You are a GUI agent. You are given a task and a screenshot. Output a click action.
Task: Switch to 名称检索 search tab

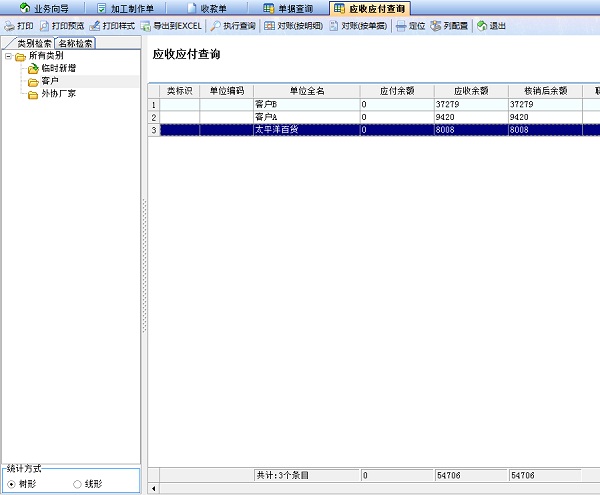pos(75,44)
